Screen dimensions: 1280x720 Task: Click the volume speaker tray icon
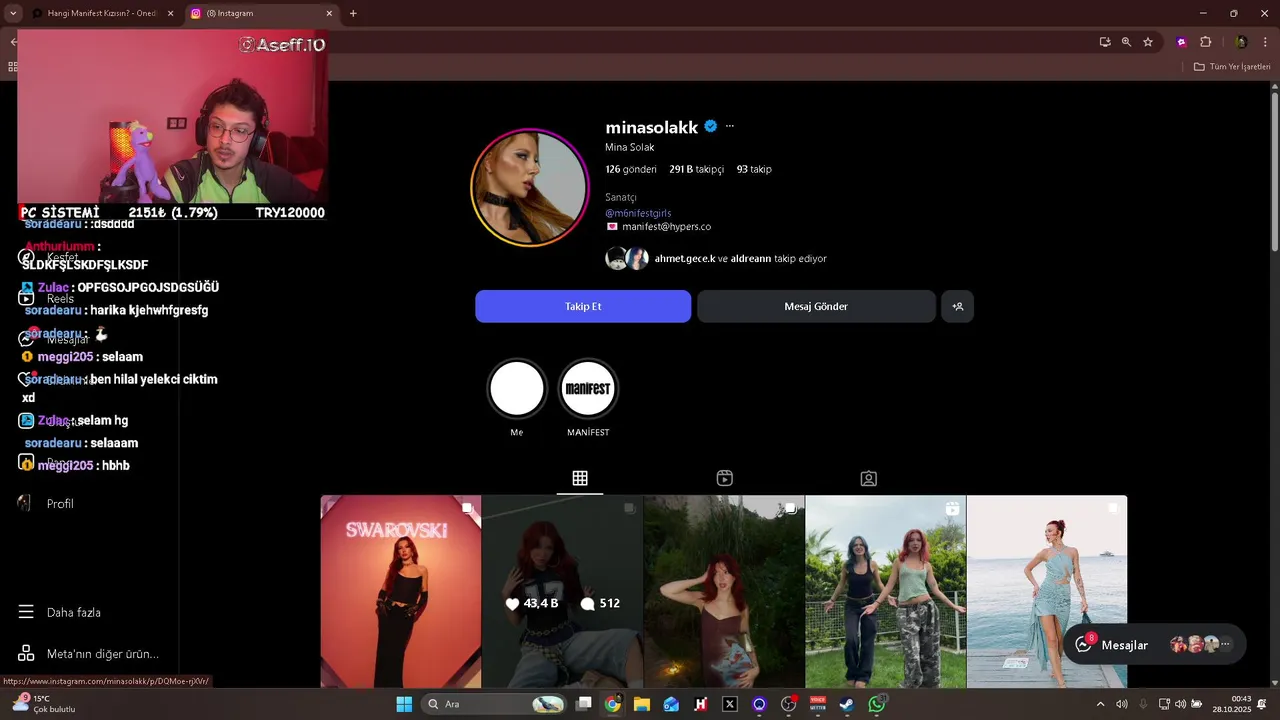pos(1181,704)
